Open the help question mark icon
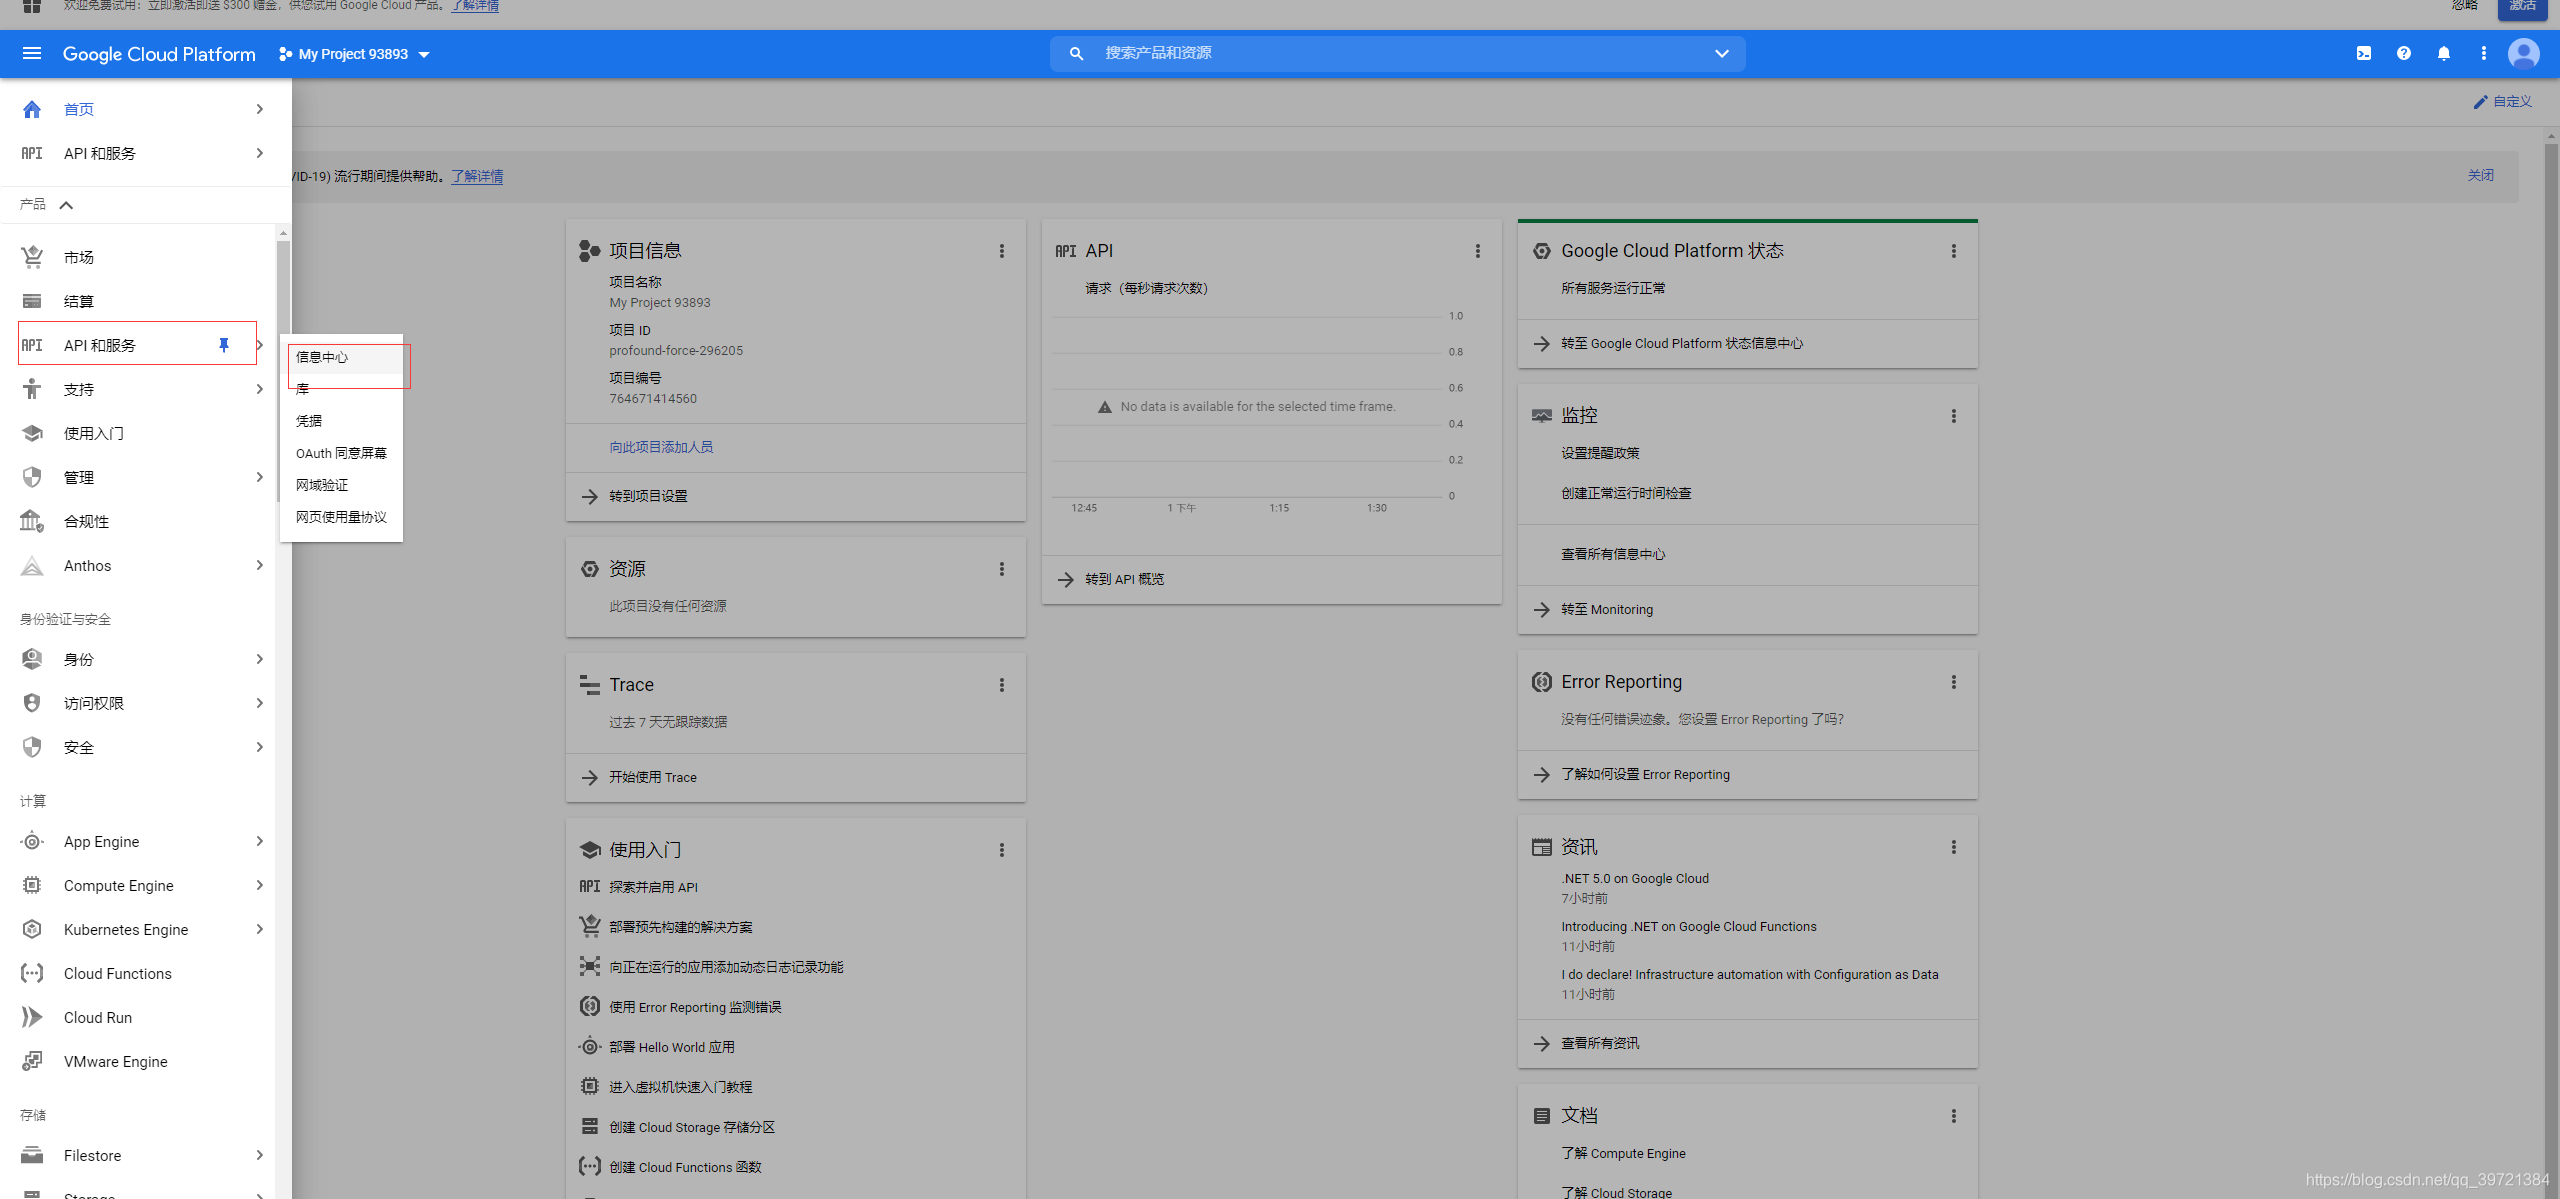2560x1199 pixels. click(x=2403, y=54)
